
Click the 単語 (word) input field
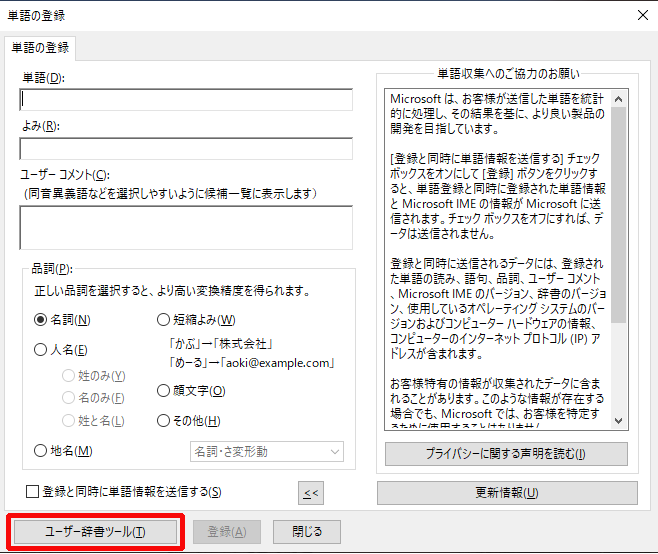[x=186, y=100]
